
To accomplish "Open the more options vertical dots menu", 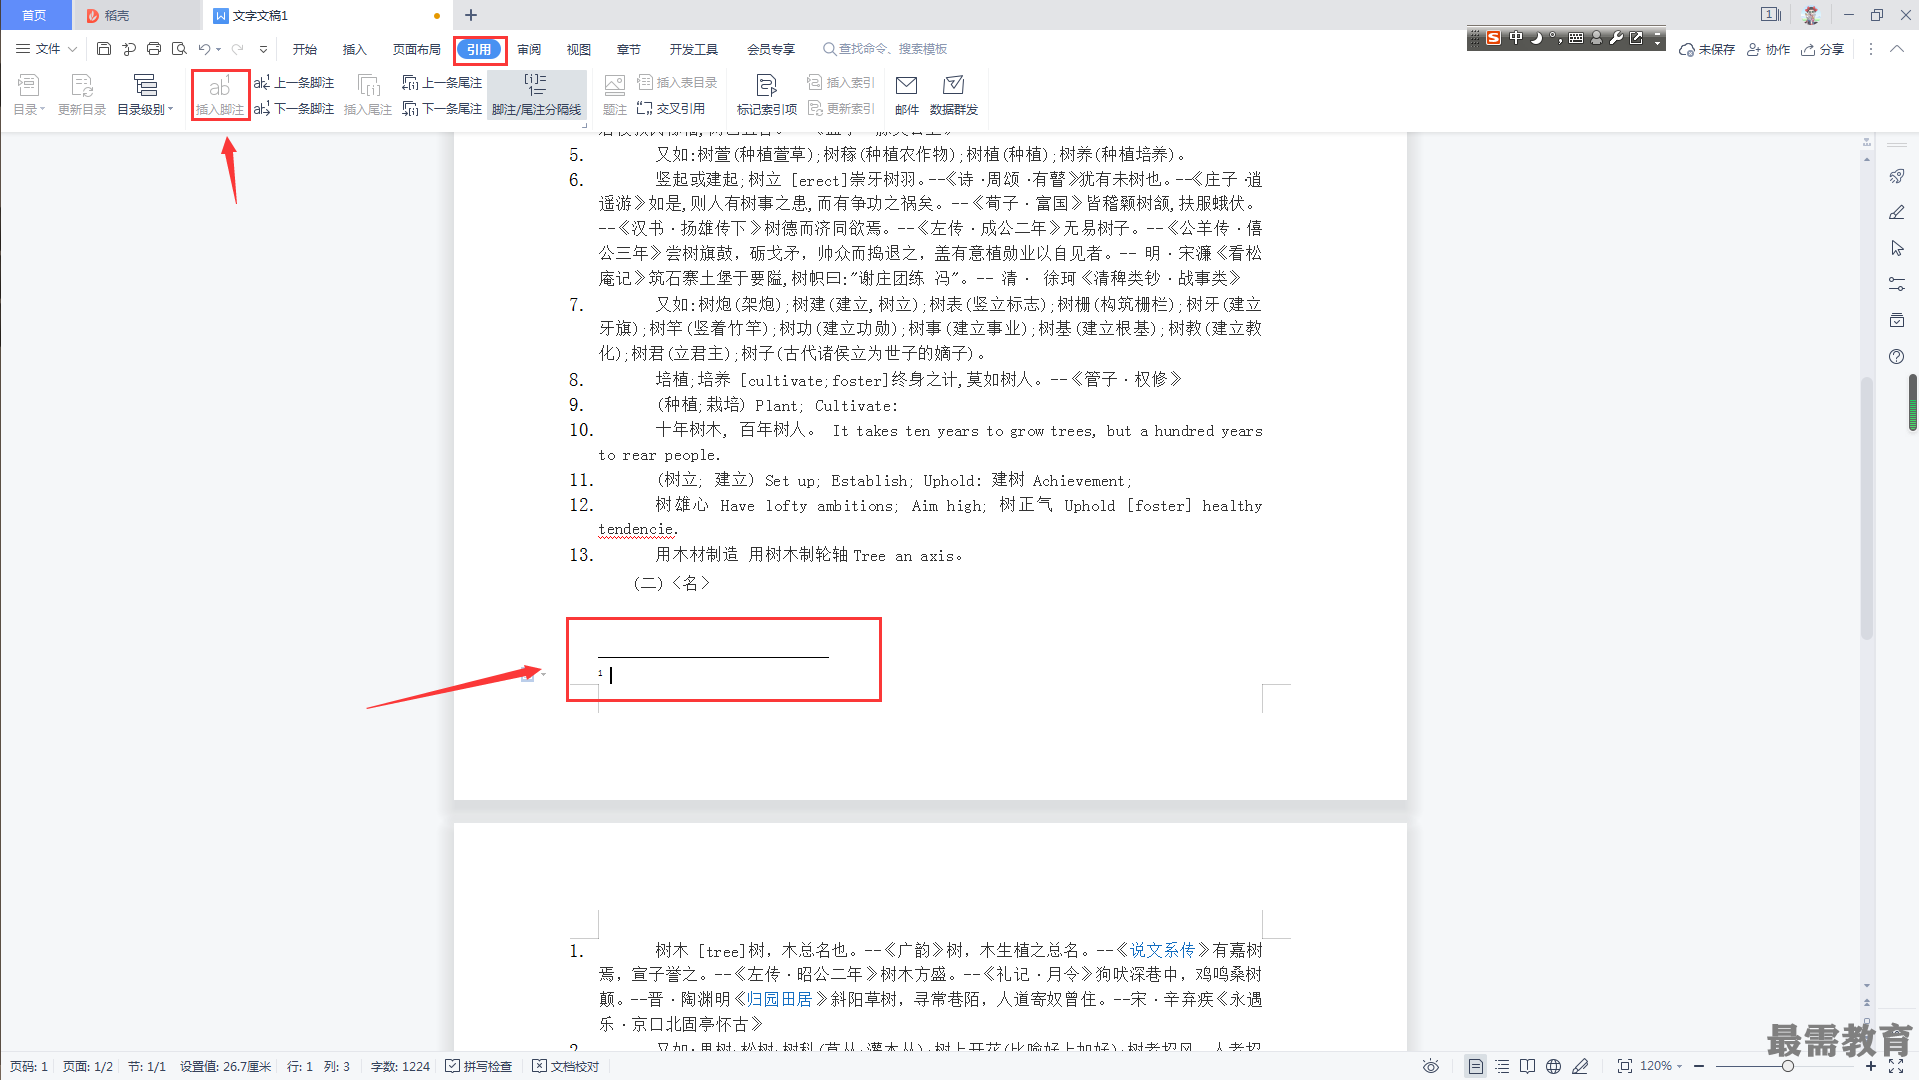I will tap(1871, 49).
